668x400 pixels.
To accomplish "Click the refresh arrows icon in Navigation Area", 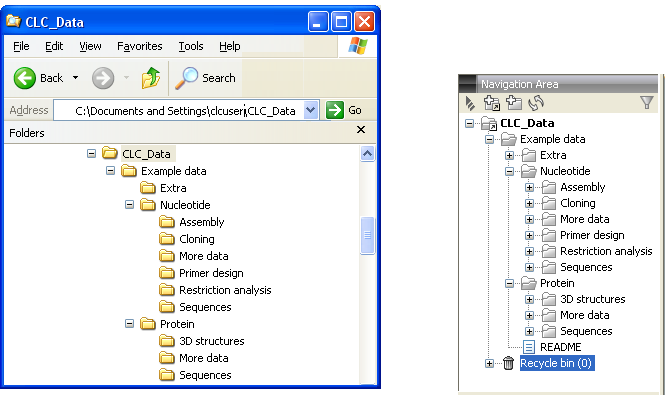I will coord(536,102).
